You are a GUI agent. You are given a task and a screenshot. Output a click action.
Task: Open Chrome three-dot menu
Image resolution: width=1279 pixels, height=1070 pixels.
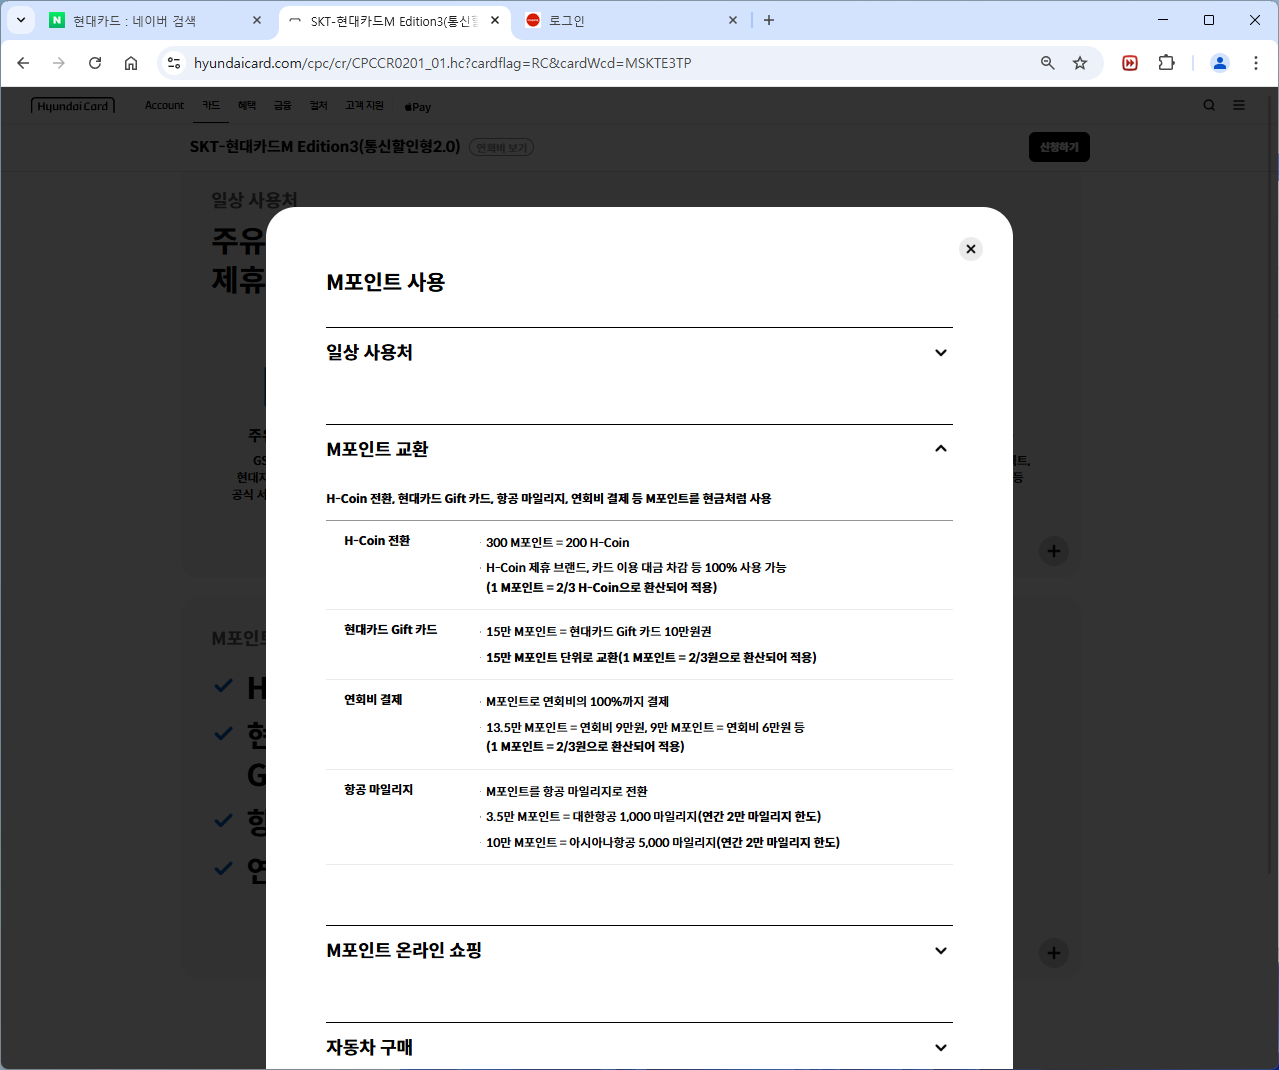pyautogui.click(x=1256, y=63)
